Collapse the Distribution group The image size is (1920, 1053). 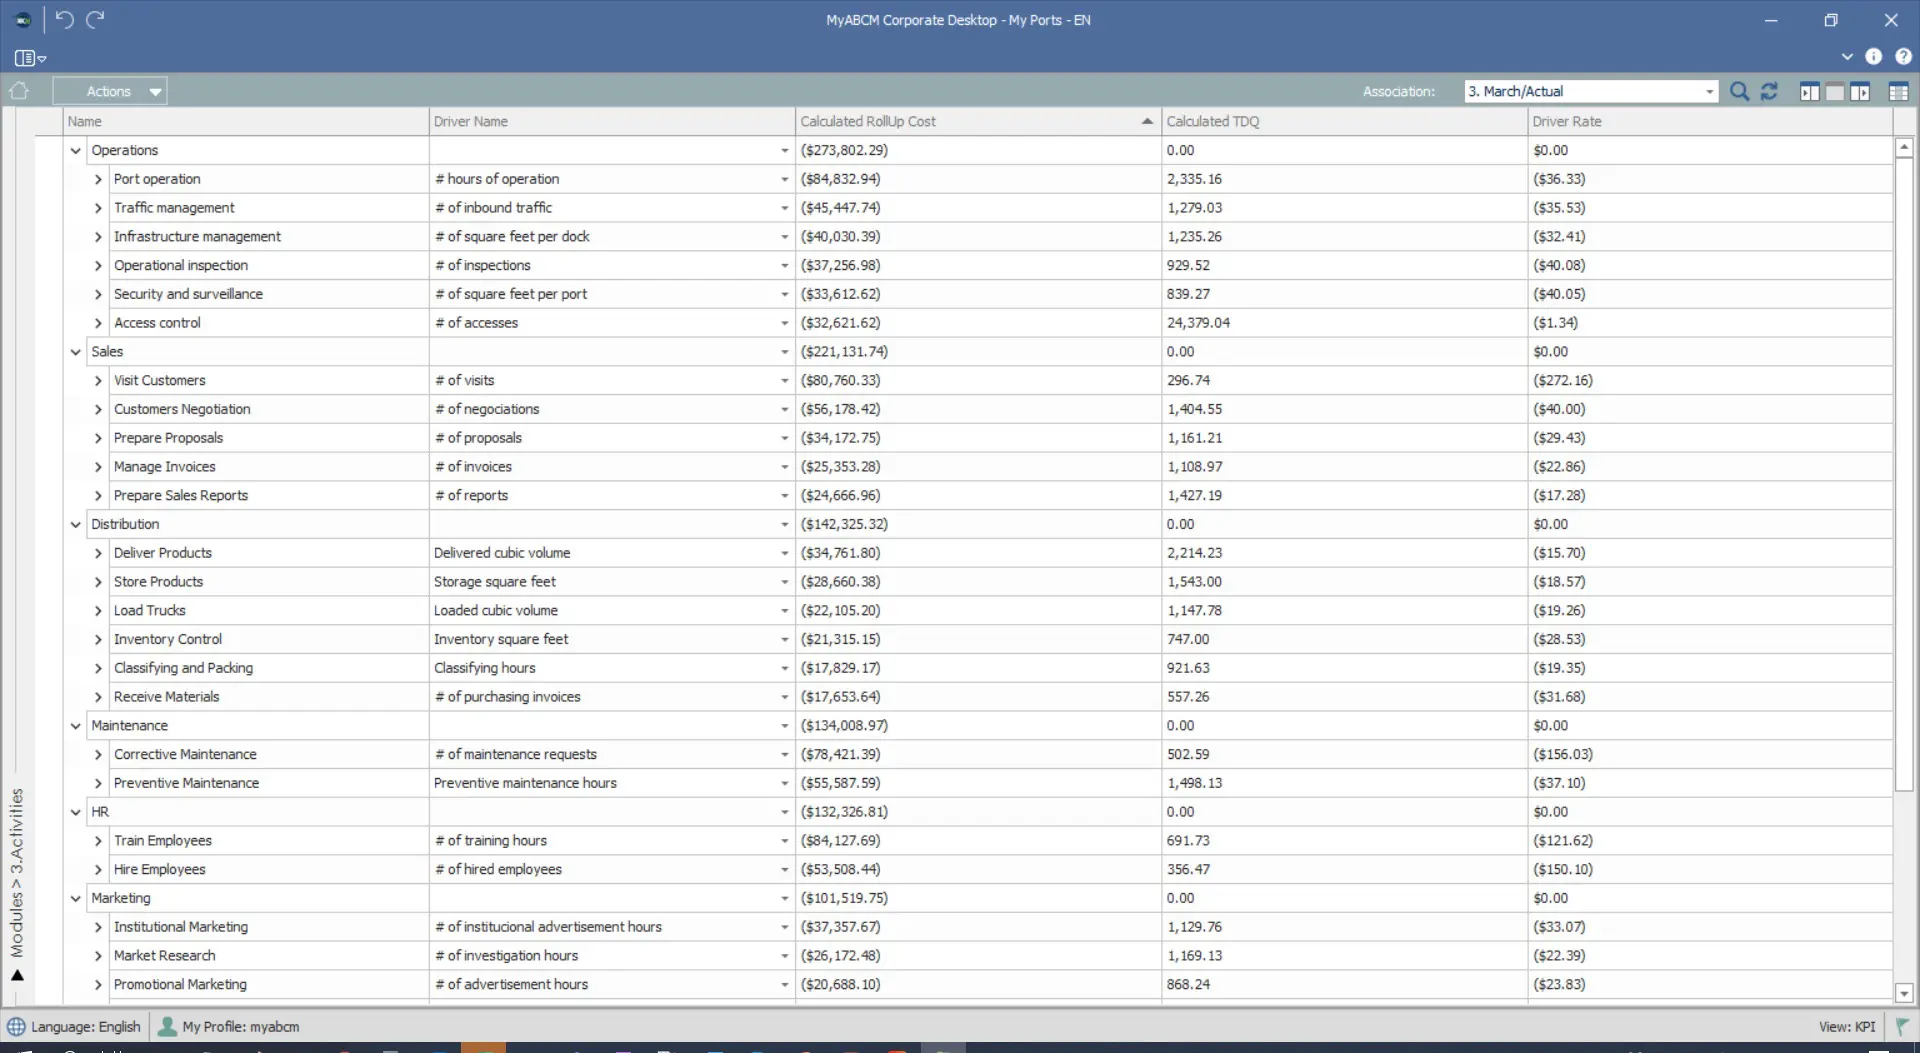(x=75, y=525)
